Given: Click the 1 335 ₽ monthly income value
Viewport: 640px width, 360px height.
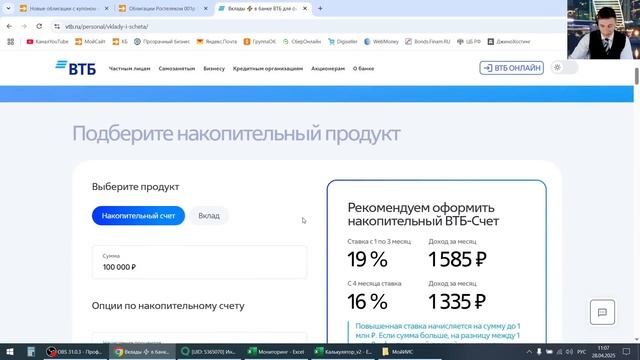Looking at the screenshot, I should click(457, 302).
